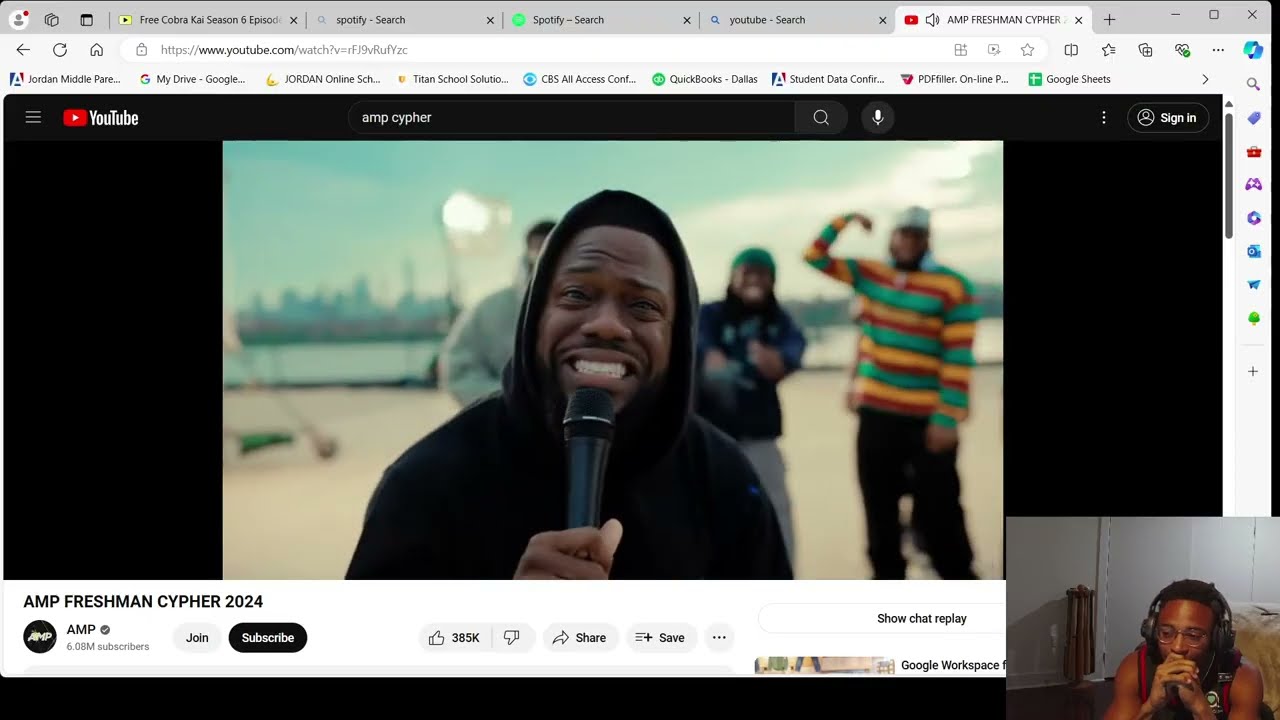Add this page to favorites with the star

click(1027, 50)
